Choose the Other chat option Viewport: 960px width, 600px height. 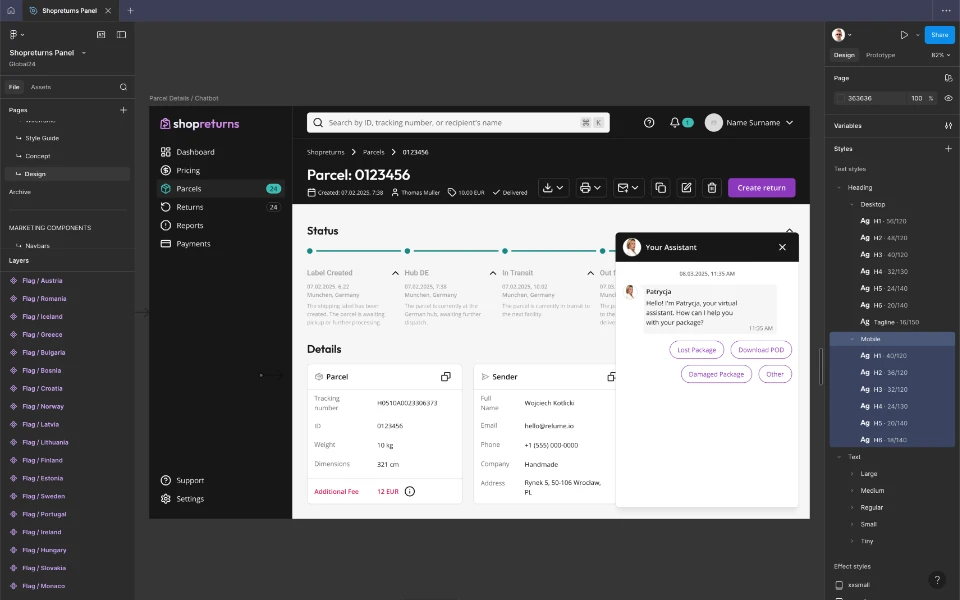click(x=774, y=374)
